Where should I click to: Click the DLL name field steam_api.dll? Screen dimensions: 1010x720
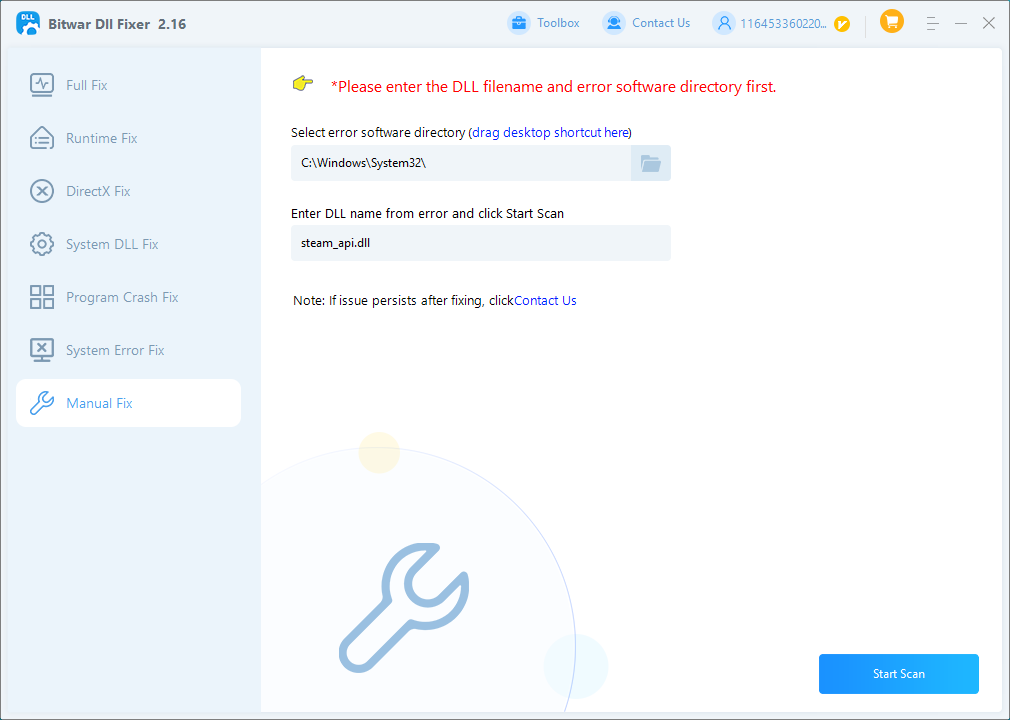click(x=481, y=243)
